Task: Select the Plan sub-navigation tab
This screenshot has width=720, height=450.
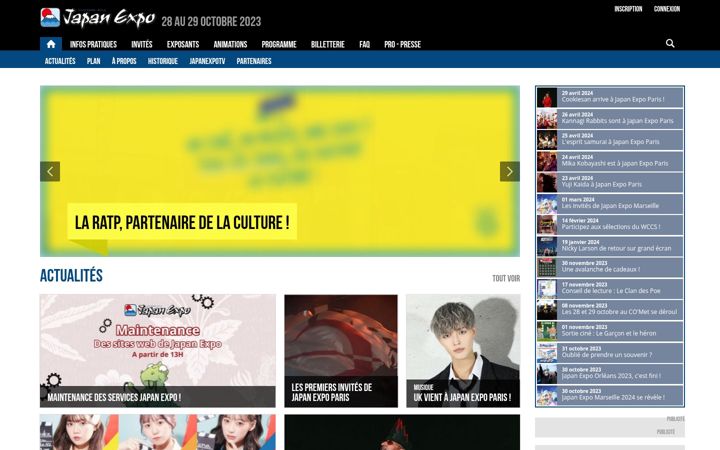Action: pos(94,61)
